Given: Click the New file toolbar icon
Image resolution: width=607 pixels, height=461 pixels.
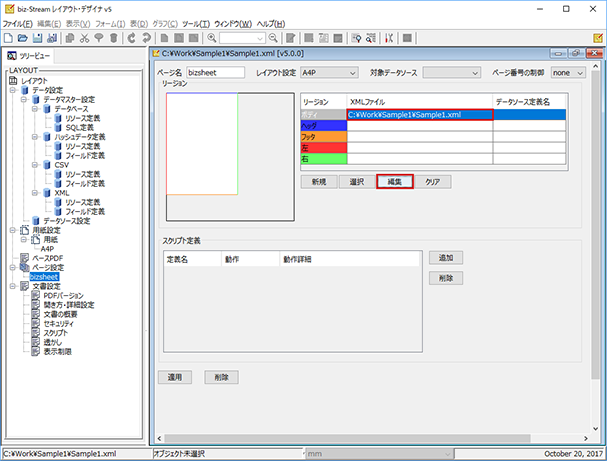Looking at the screenshot, I should tap(9, 37).
